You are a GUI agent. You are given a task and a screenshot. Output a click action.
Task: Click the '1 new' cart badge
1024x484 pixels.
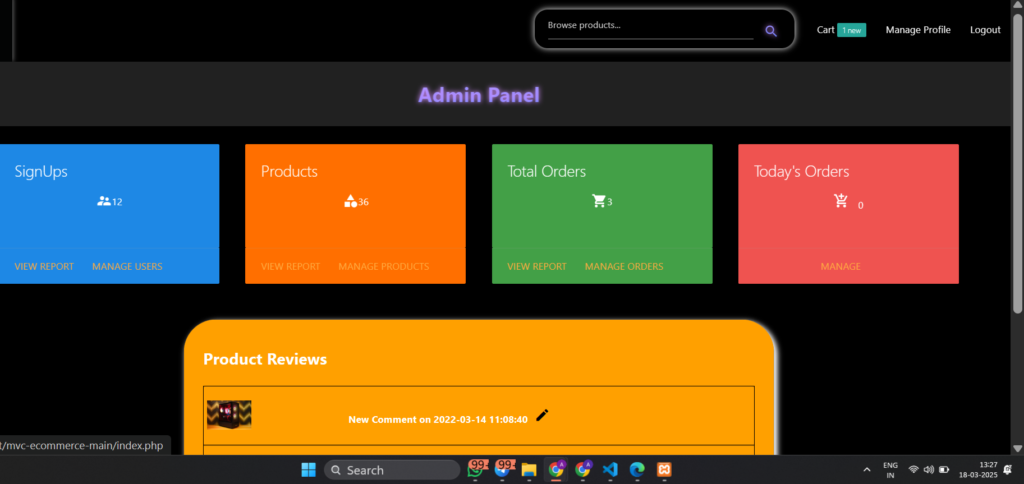[x=852, y=30]
